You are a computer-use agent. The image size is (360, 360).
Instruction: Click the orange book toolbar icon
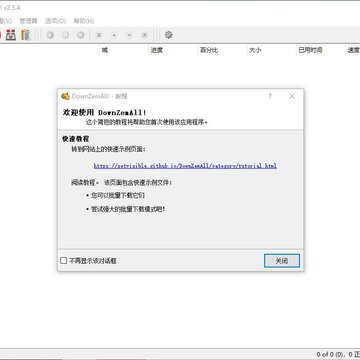(x=26, y=35)
